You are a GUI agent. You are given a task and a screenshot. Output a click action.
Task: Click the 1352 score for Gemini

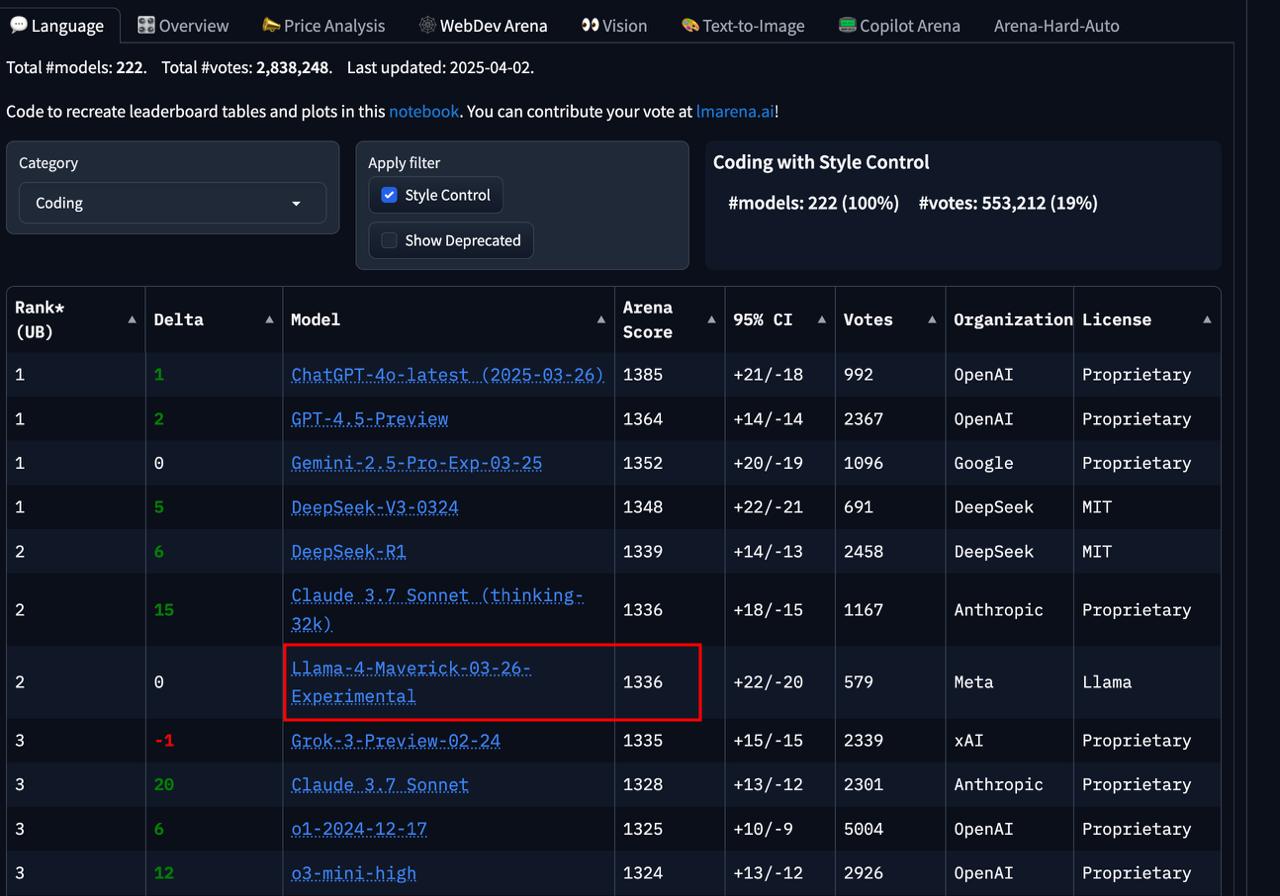click(x=670, y=463)
